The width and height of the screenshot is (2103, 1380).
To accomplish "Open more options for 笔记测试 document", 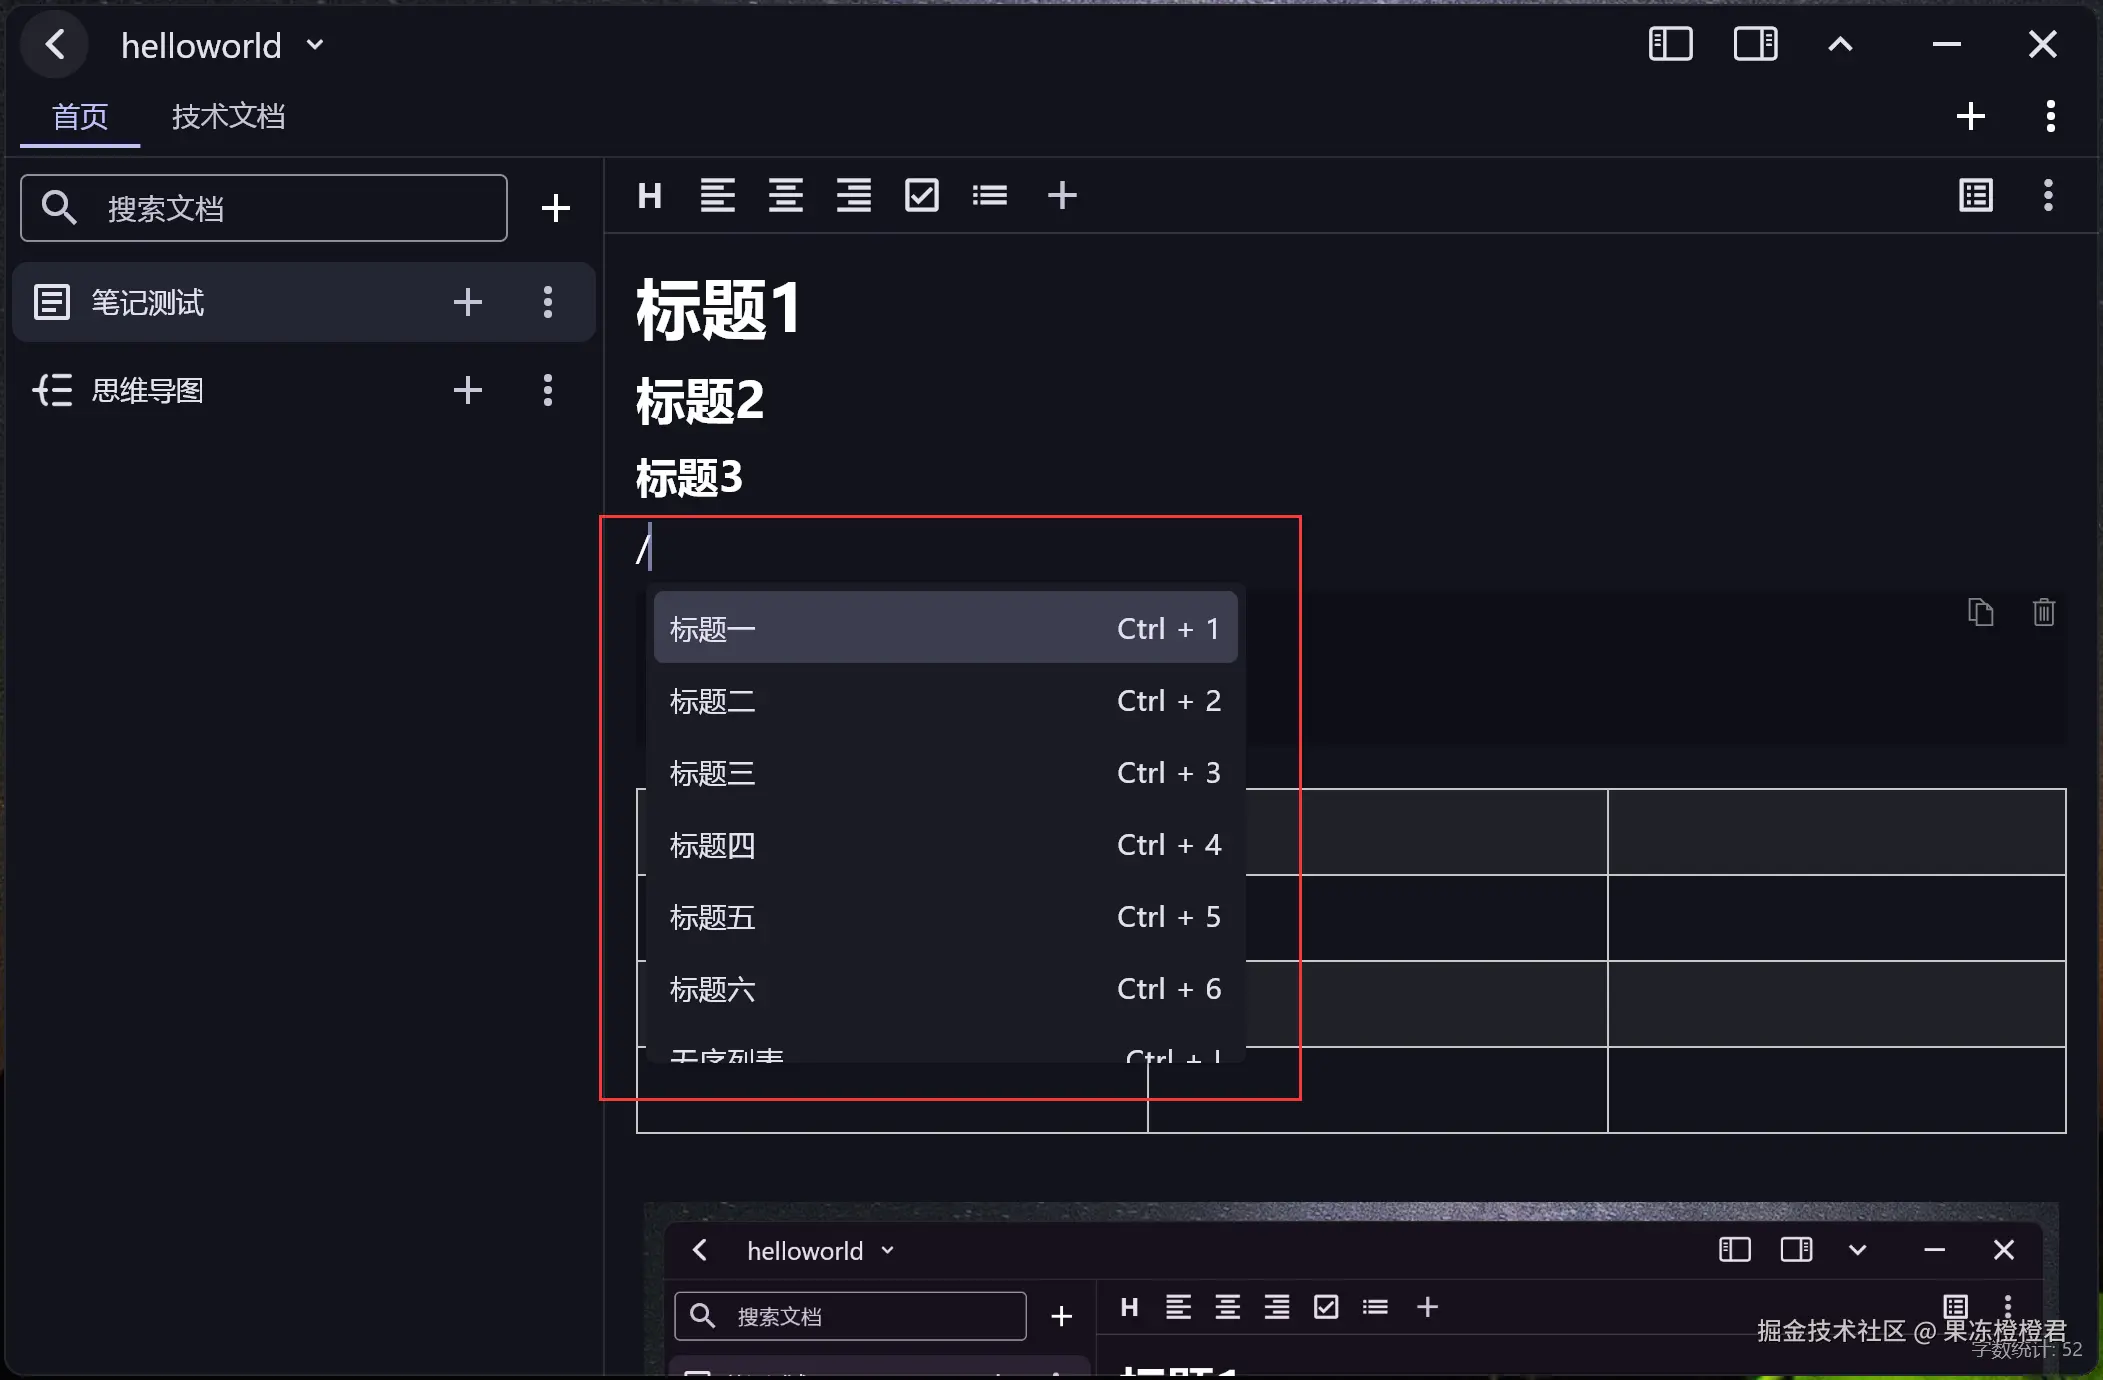I will click(x=547, y=302).
